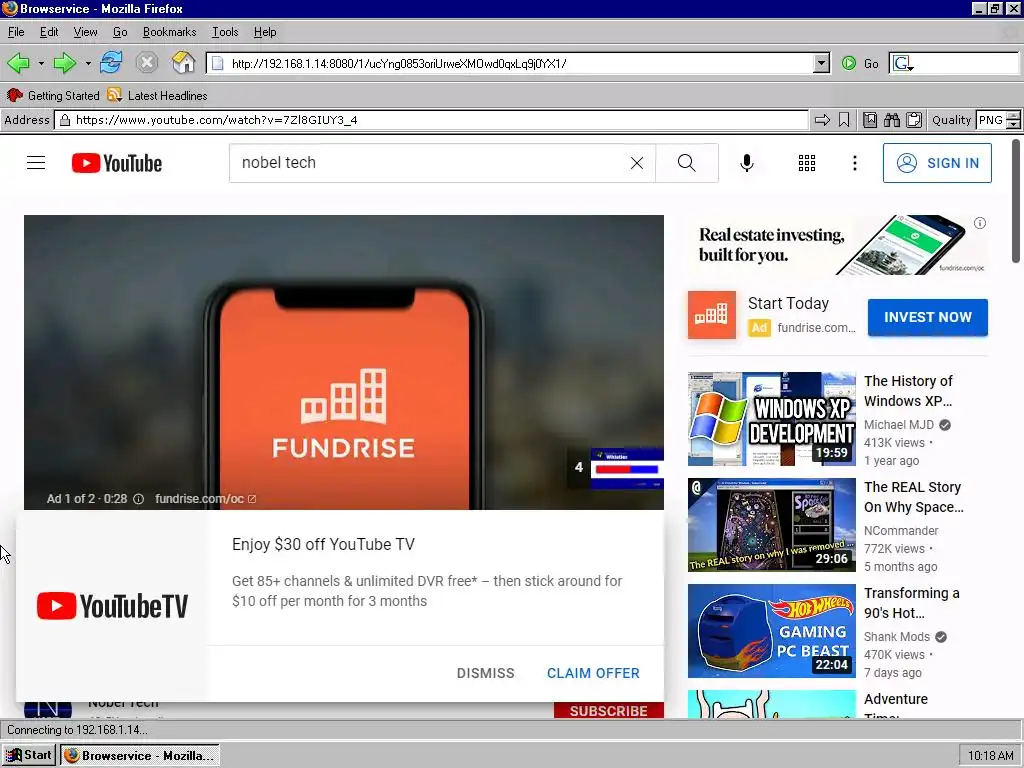The height and width of the screenshot is (768, 1024).
Task: Click the Firefox URL location field
Action: (519, 63)
